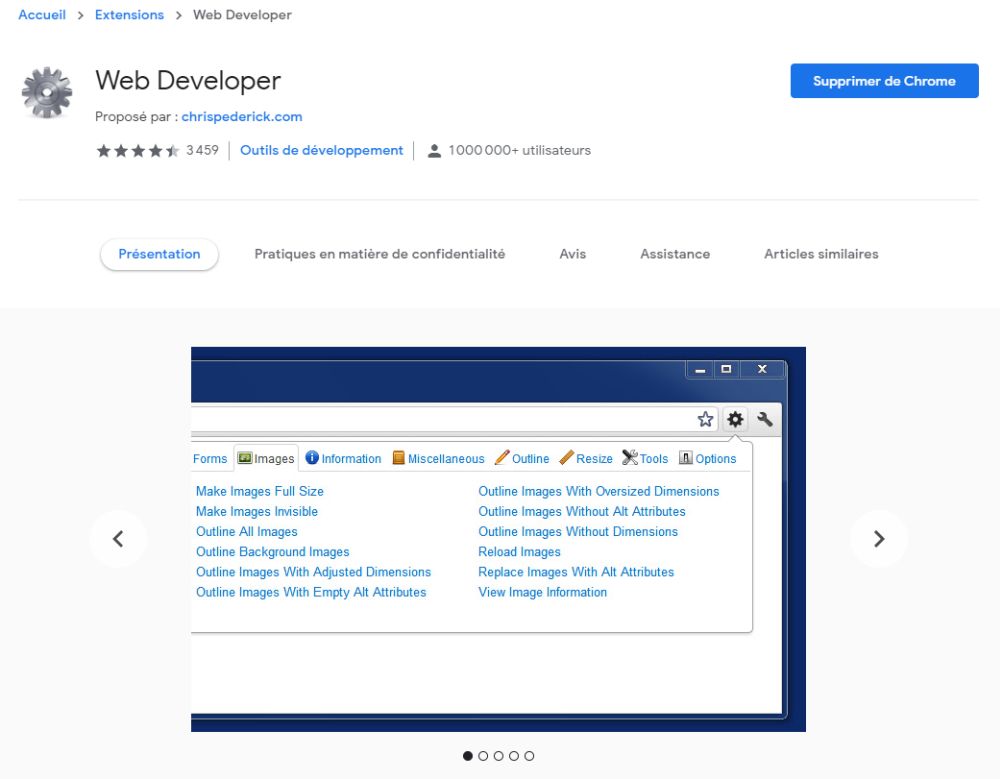Click the Tools crossed-tools icon
This screenshot has width=1000, height=779.
[629, 457]
